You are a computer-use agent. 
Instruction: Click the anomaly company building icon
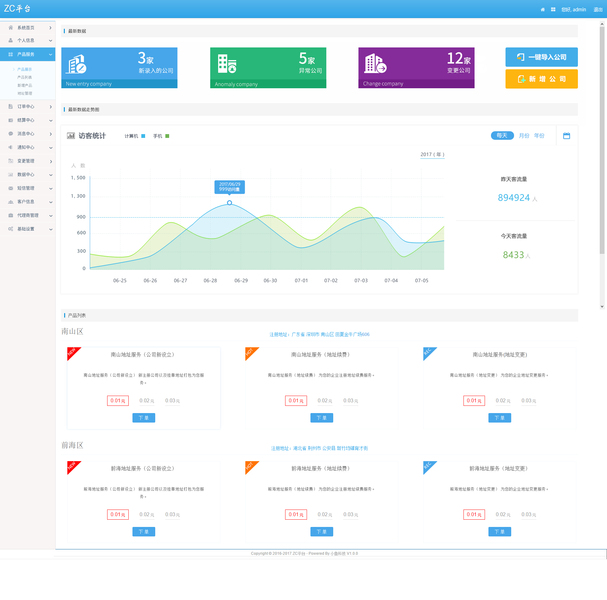pyautogui.click(x=227, y=63)
